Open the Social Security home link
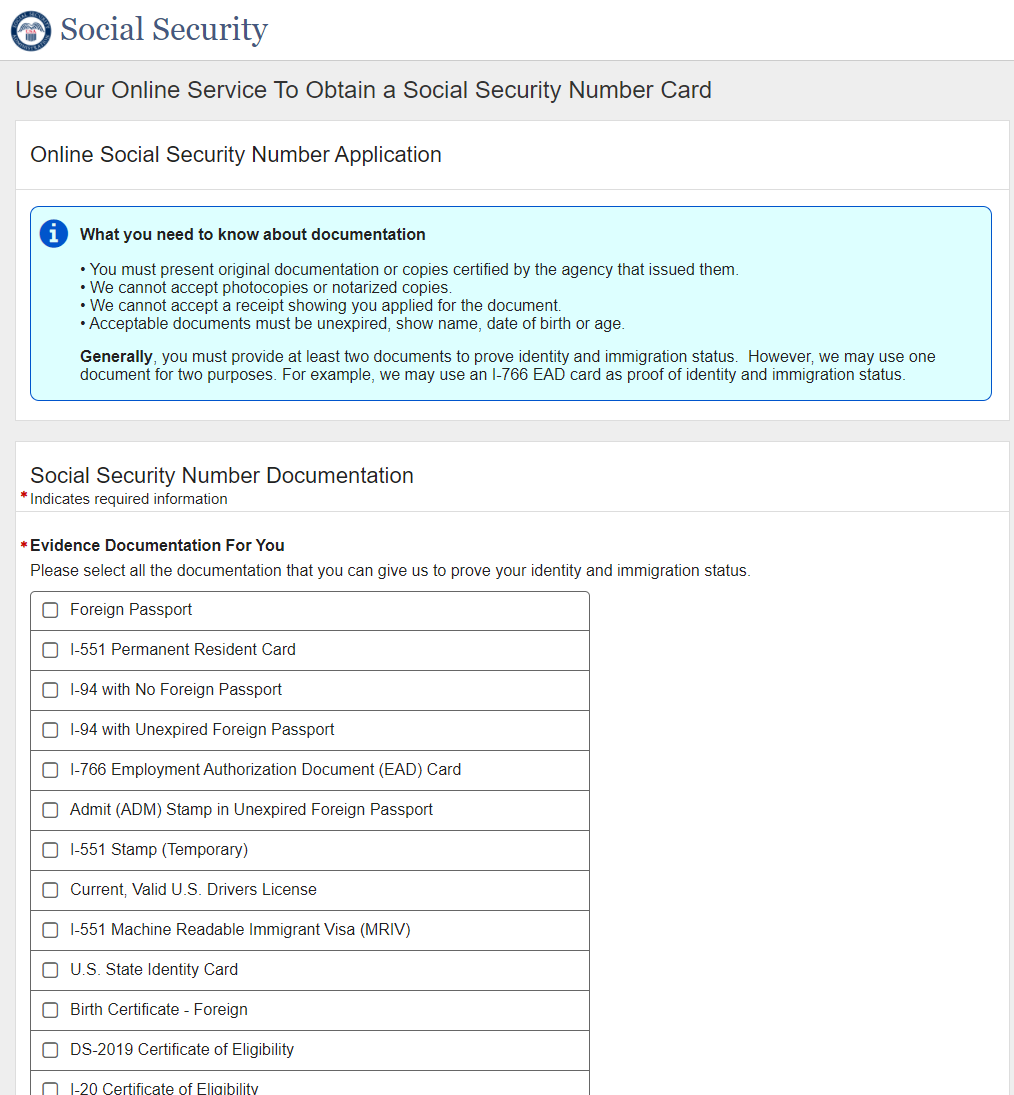1014x1095 pixels. 163,30
